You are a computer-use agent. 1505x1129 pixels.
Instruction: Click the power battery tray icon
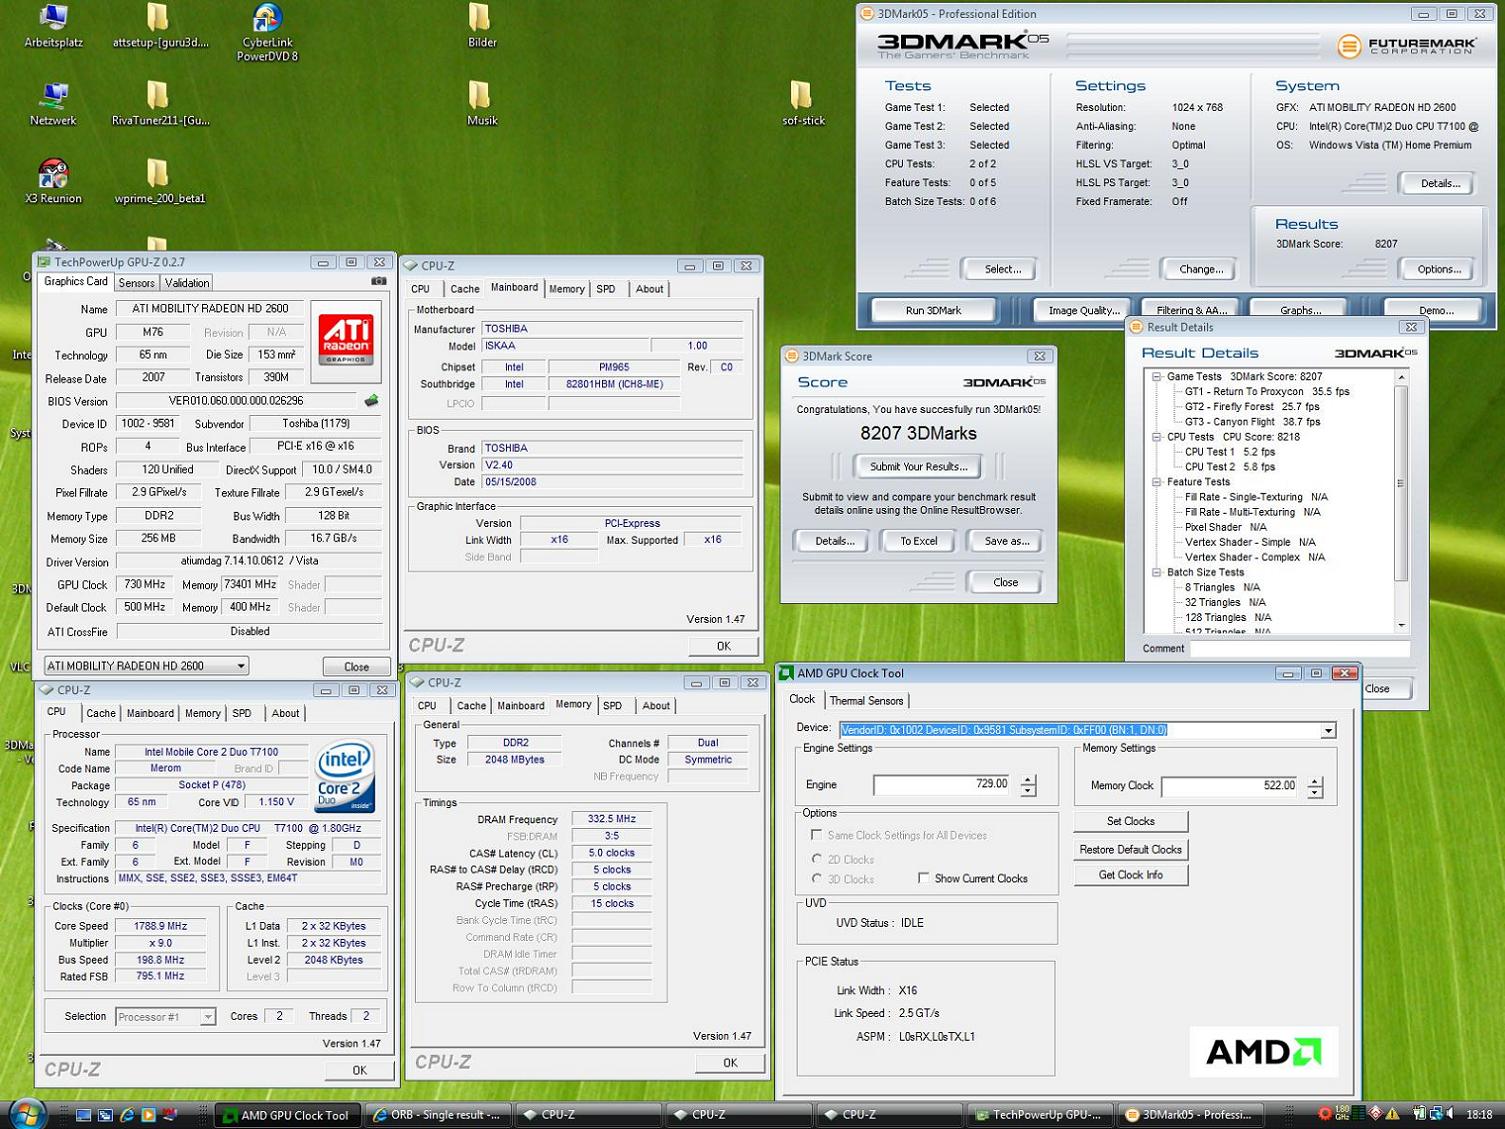1419,1113
